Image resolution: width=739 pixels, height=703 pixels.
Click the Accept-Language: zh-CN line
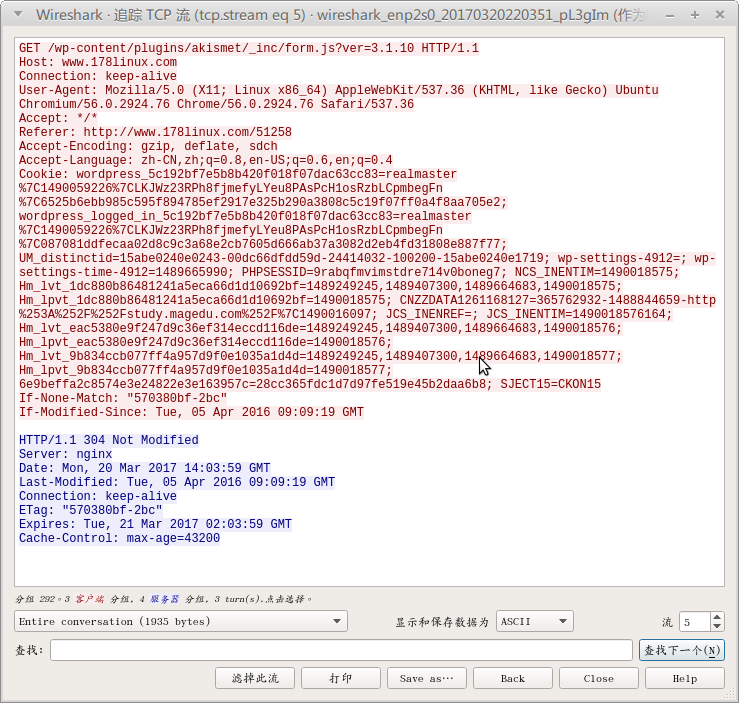[205, 160]
